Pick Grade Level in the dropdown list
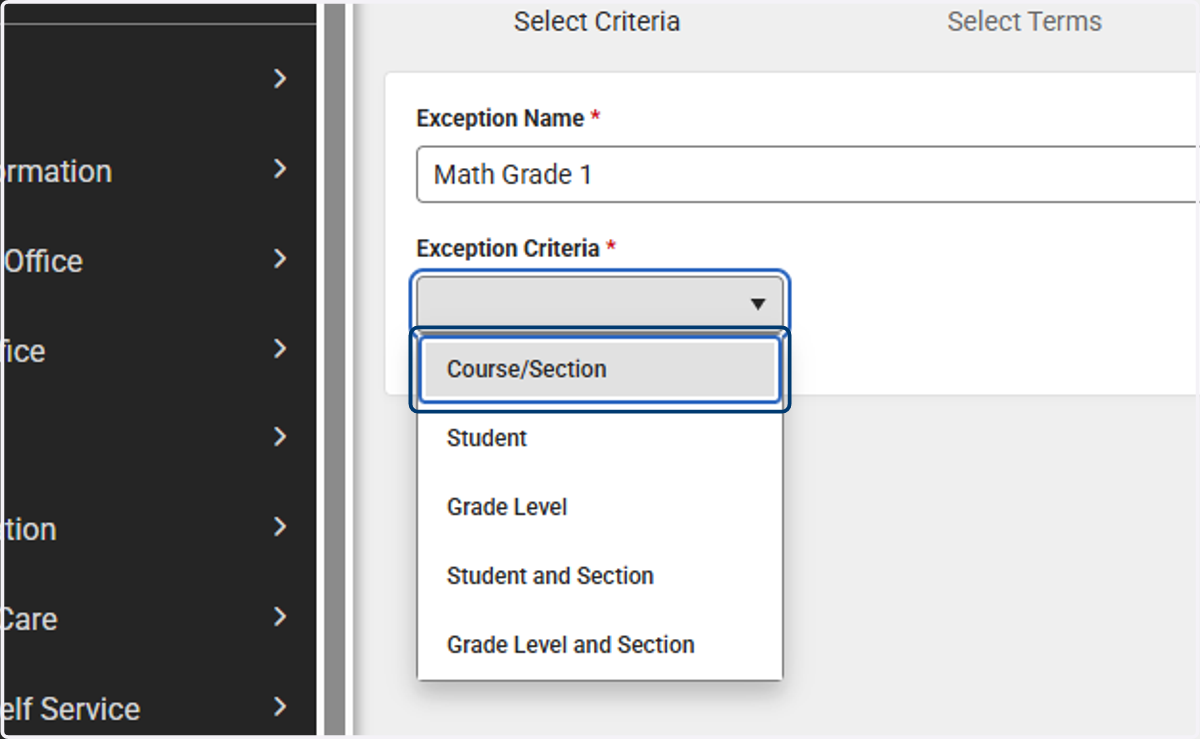The height and width of the screenshot is (739, 1200). (x=599, y=507)
